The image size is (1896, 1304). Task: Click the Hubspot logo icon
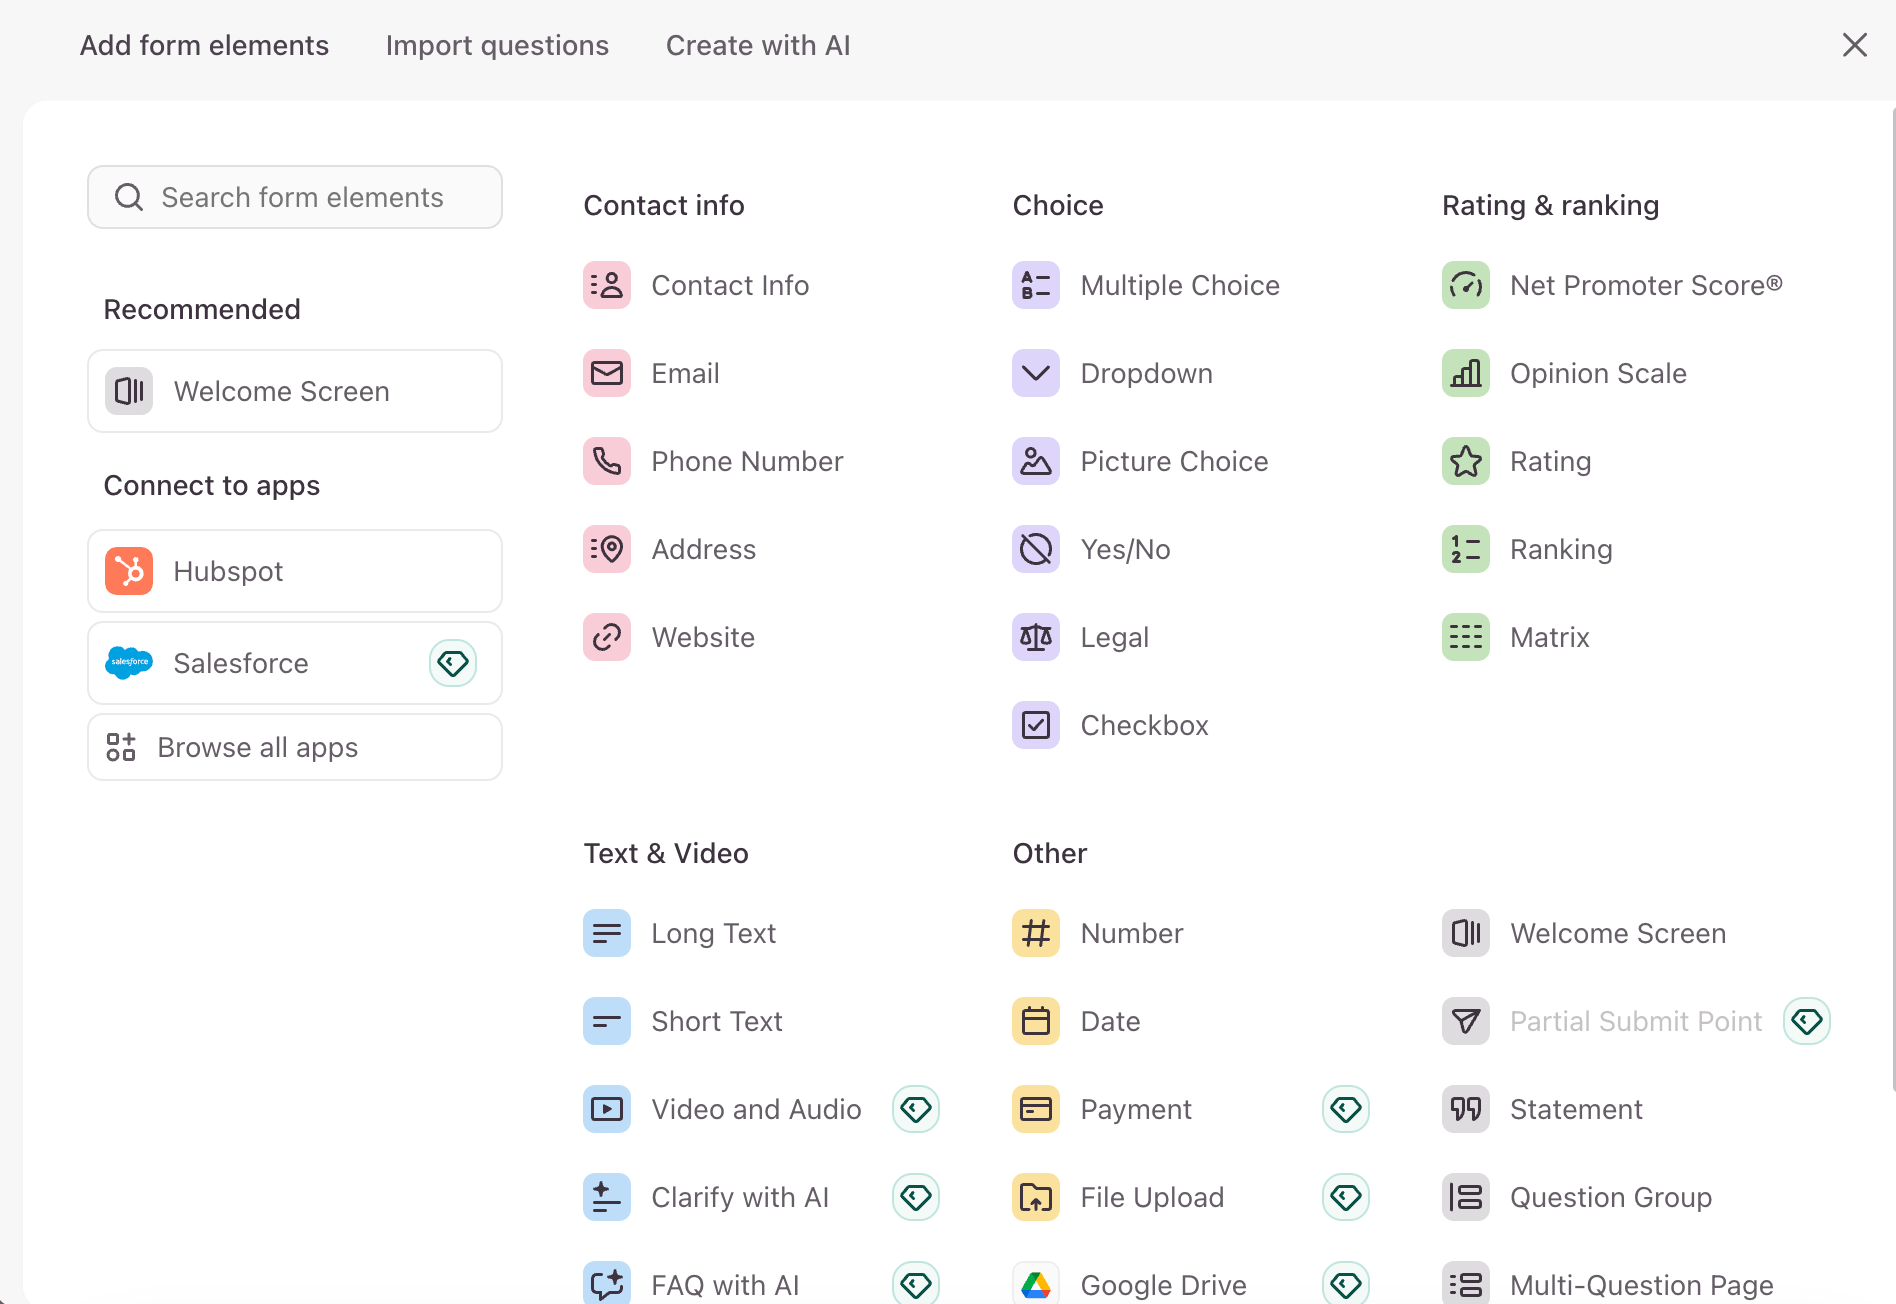(x=129, y=571)
